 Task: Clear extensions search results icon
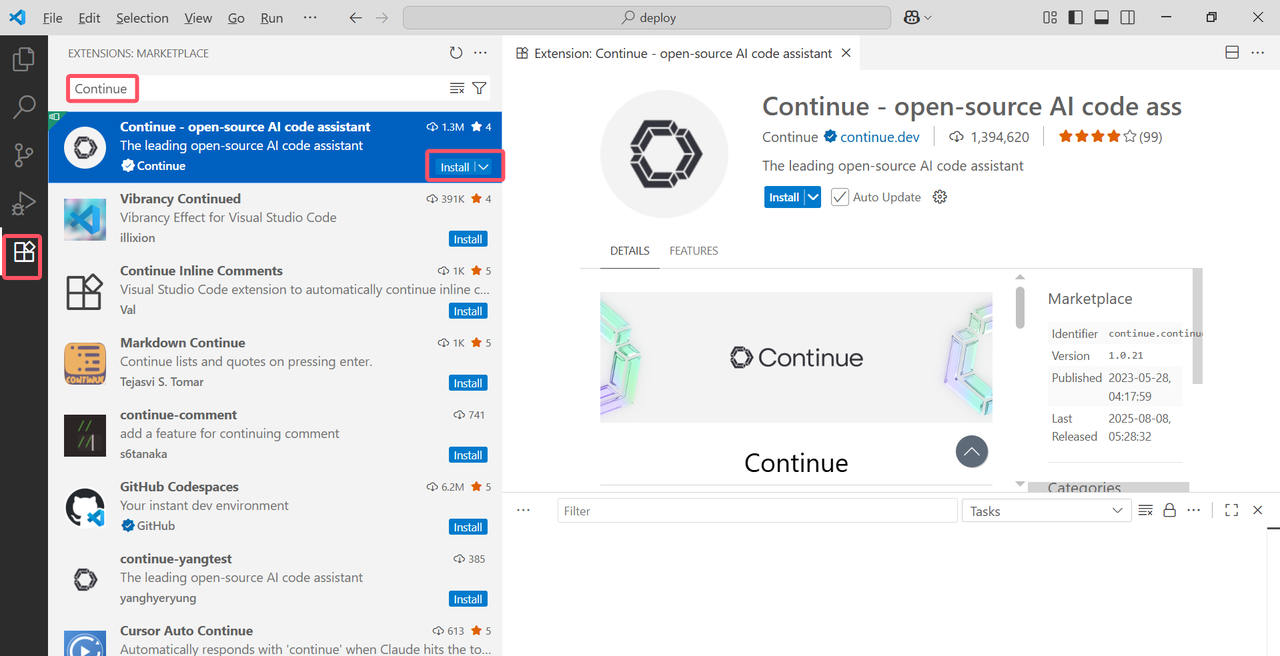coord(457,88)
